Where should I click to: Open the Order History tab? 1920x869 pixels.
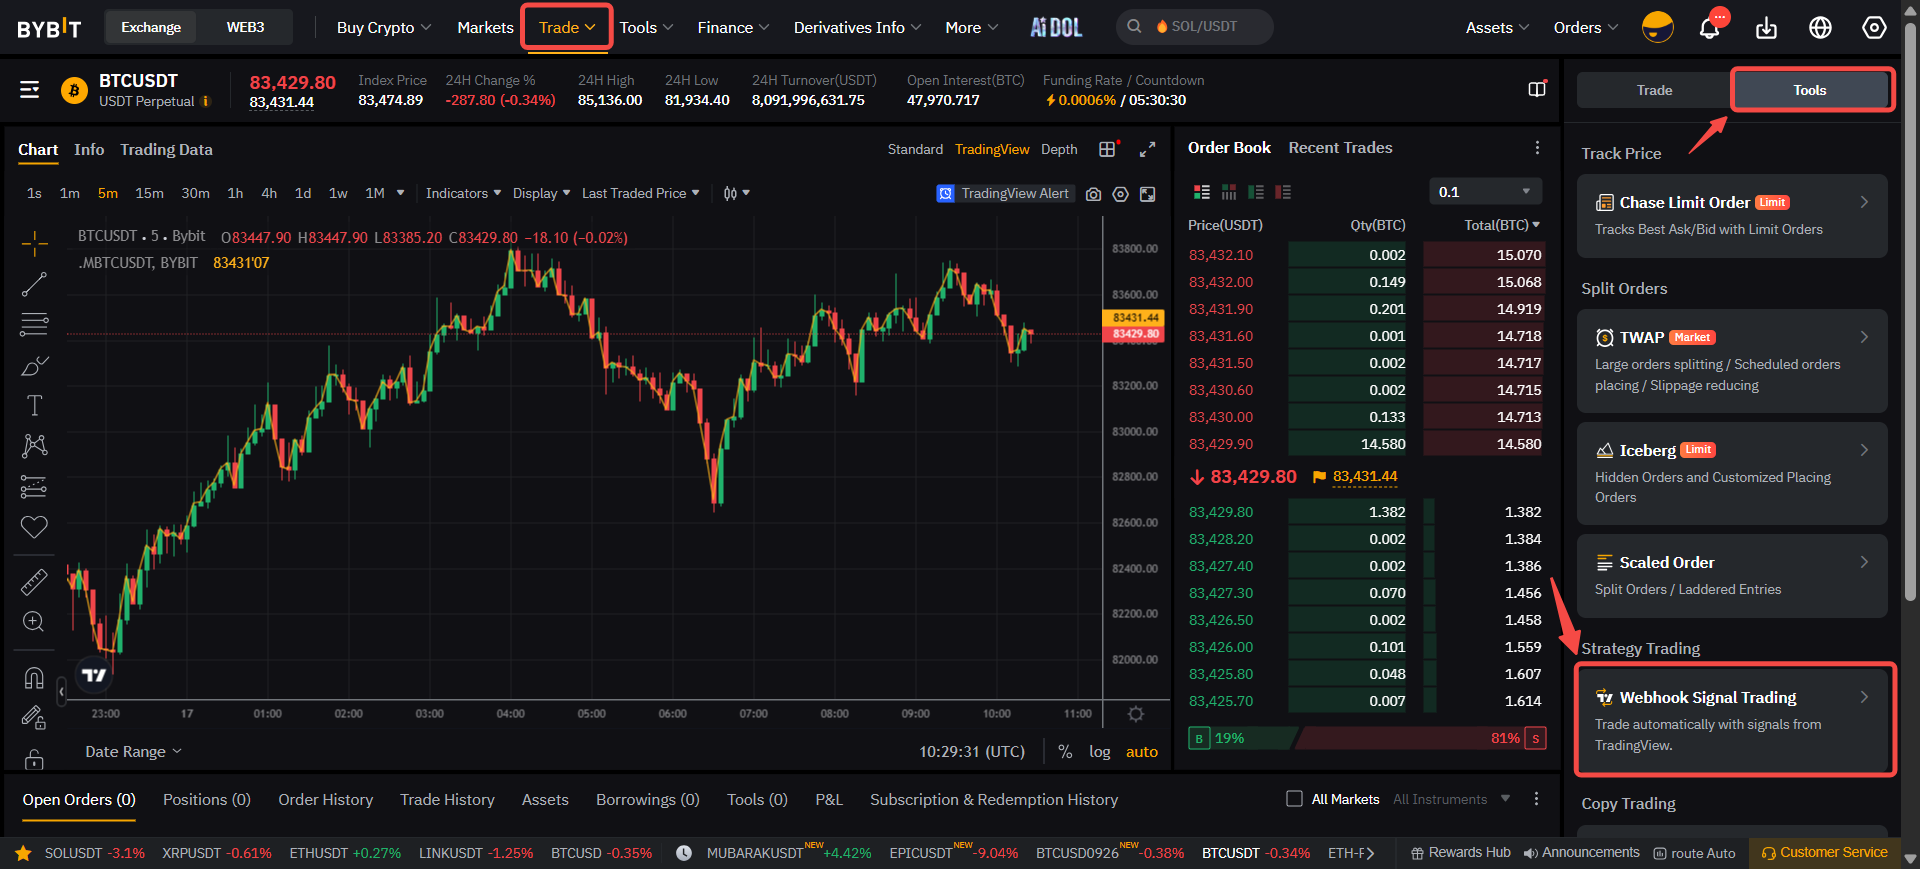click(325, 800)
